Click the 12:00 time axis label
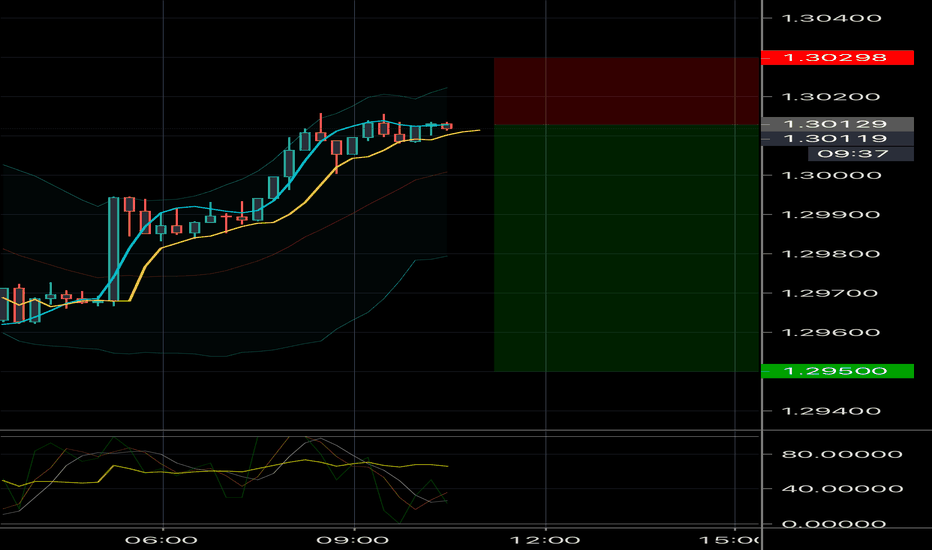The width and height of the screenshot is (932, 550). [545, 540]
